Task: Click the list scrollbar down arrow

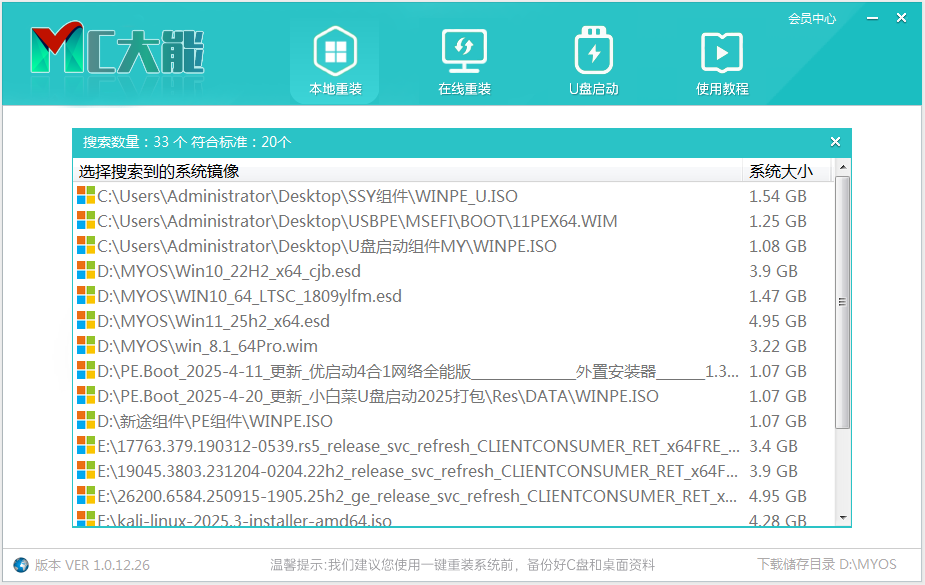Action: pos(843,517)
